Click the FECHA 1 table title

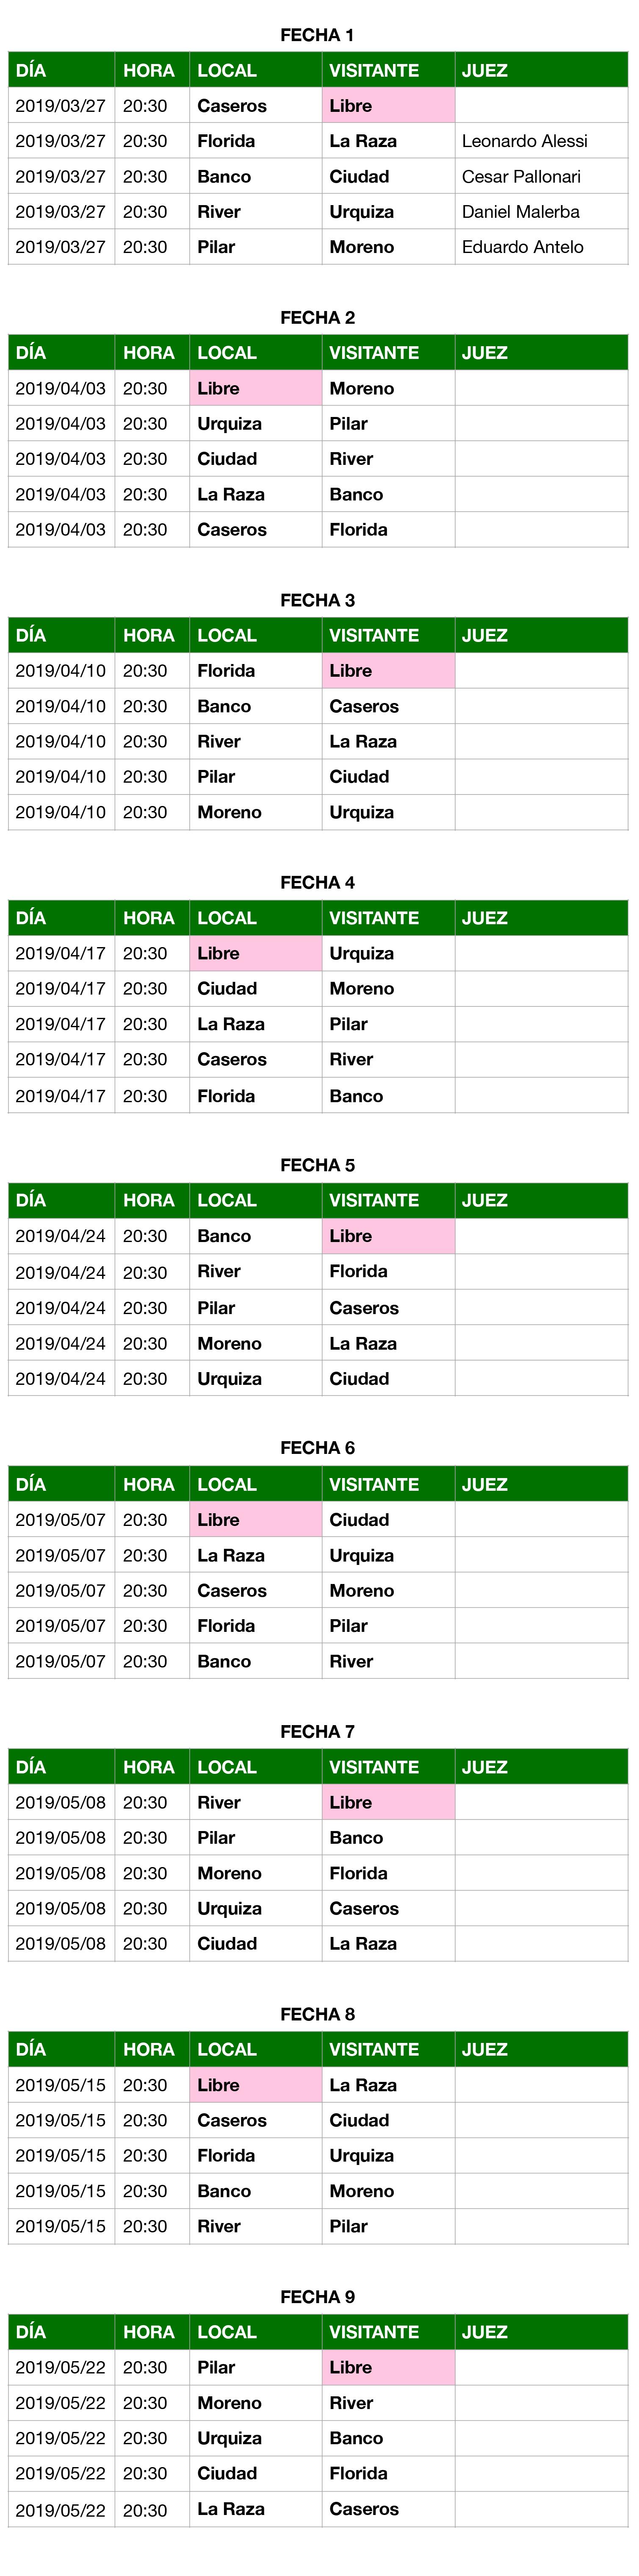click(x=317, y=35)
